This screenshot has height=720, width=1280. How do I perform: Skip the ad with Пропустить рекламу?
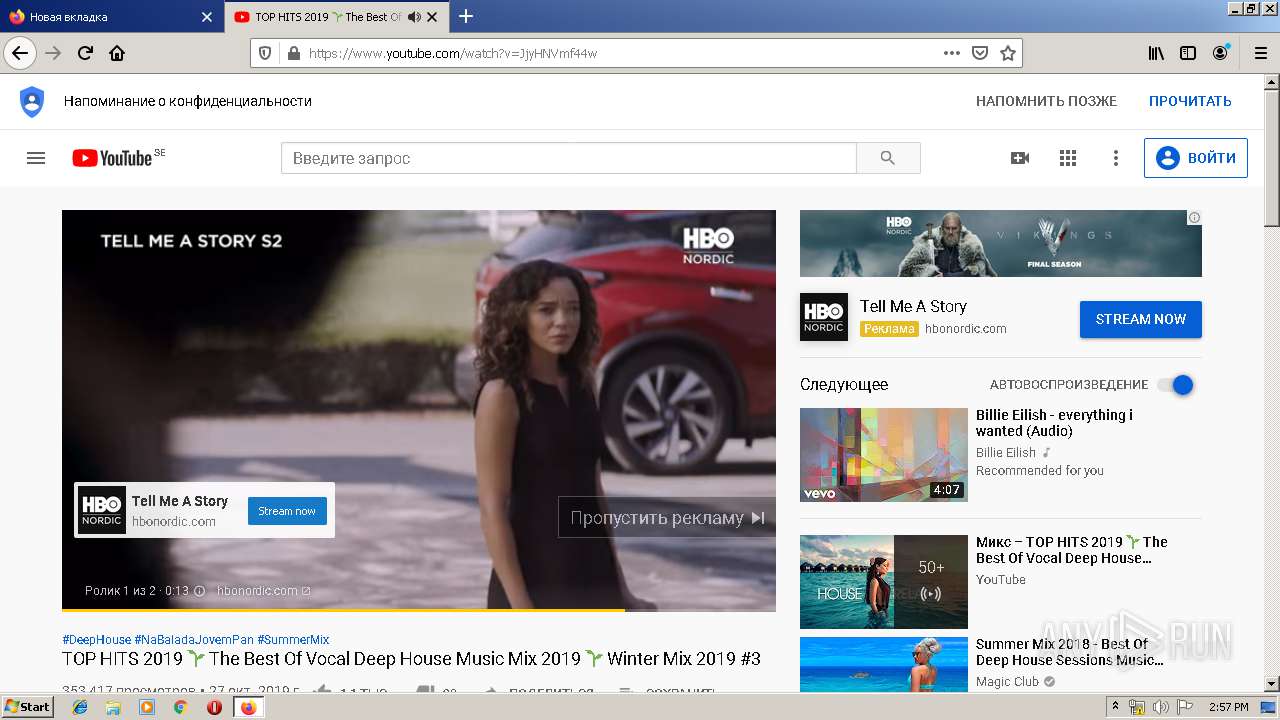click(x=667, y=517)
